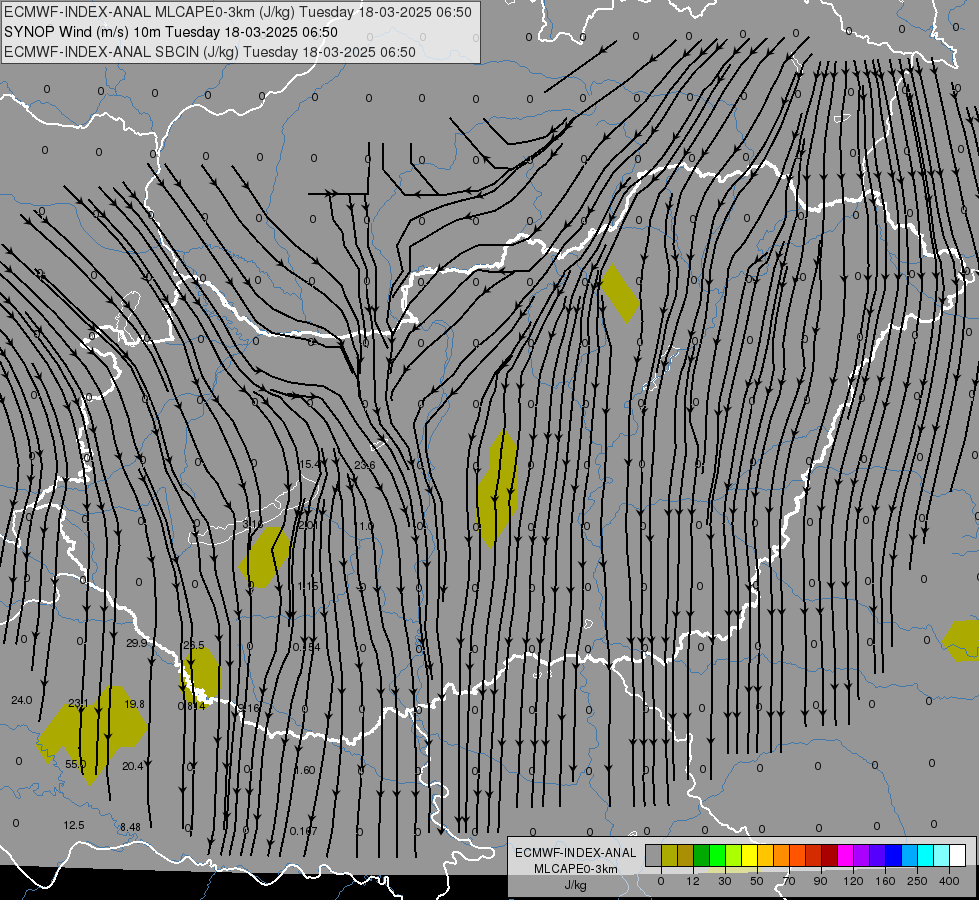Image resolution: width=979 pixels, height=900 pixels.
Task: Click the map value 12.5
Action: point(74,826)
